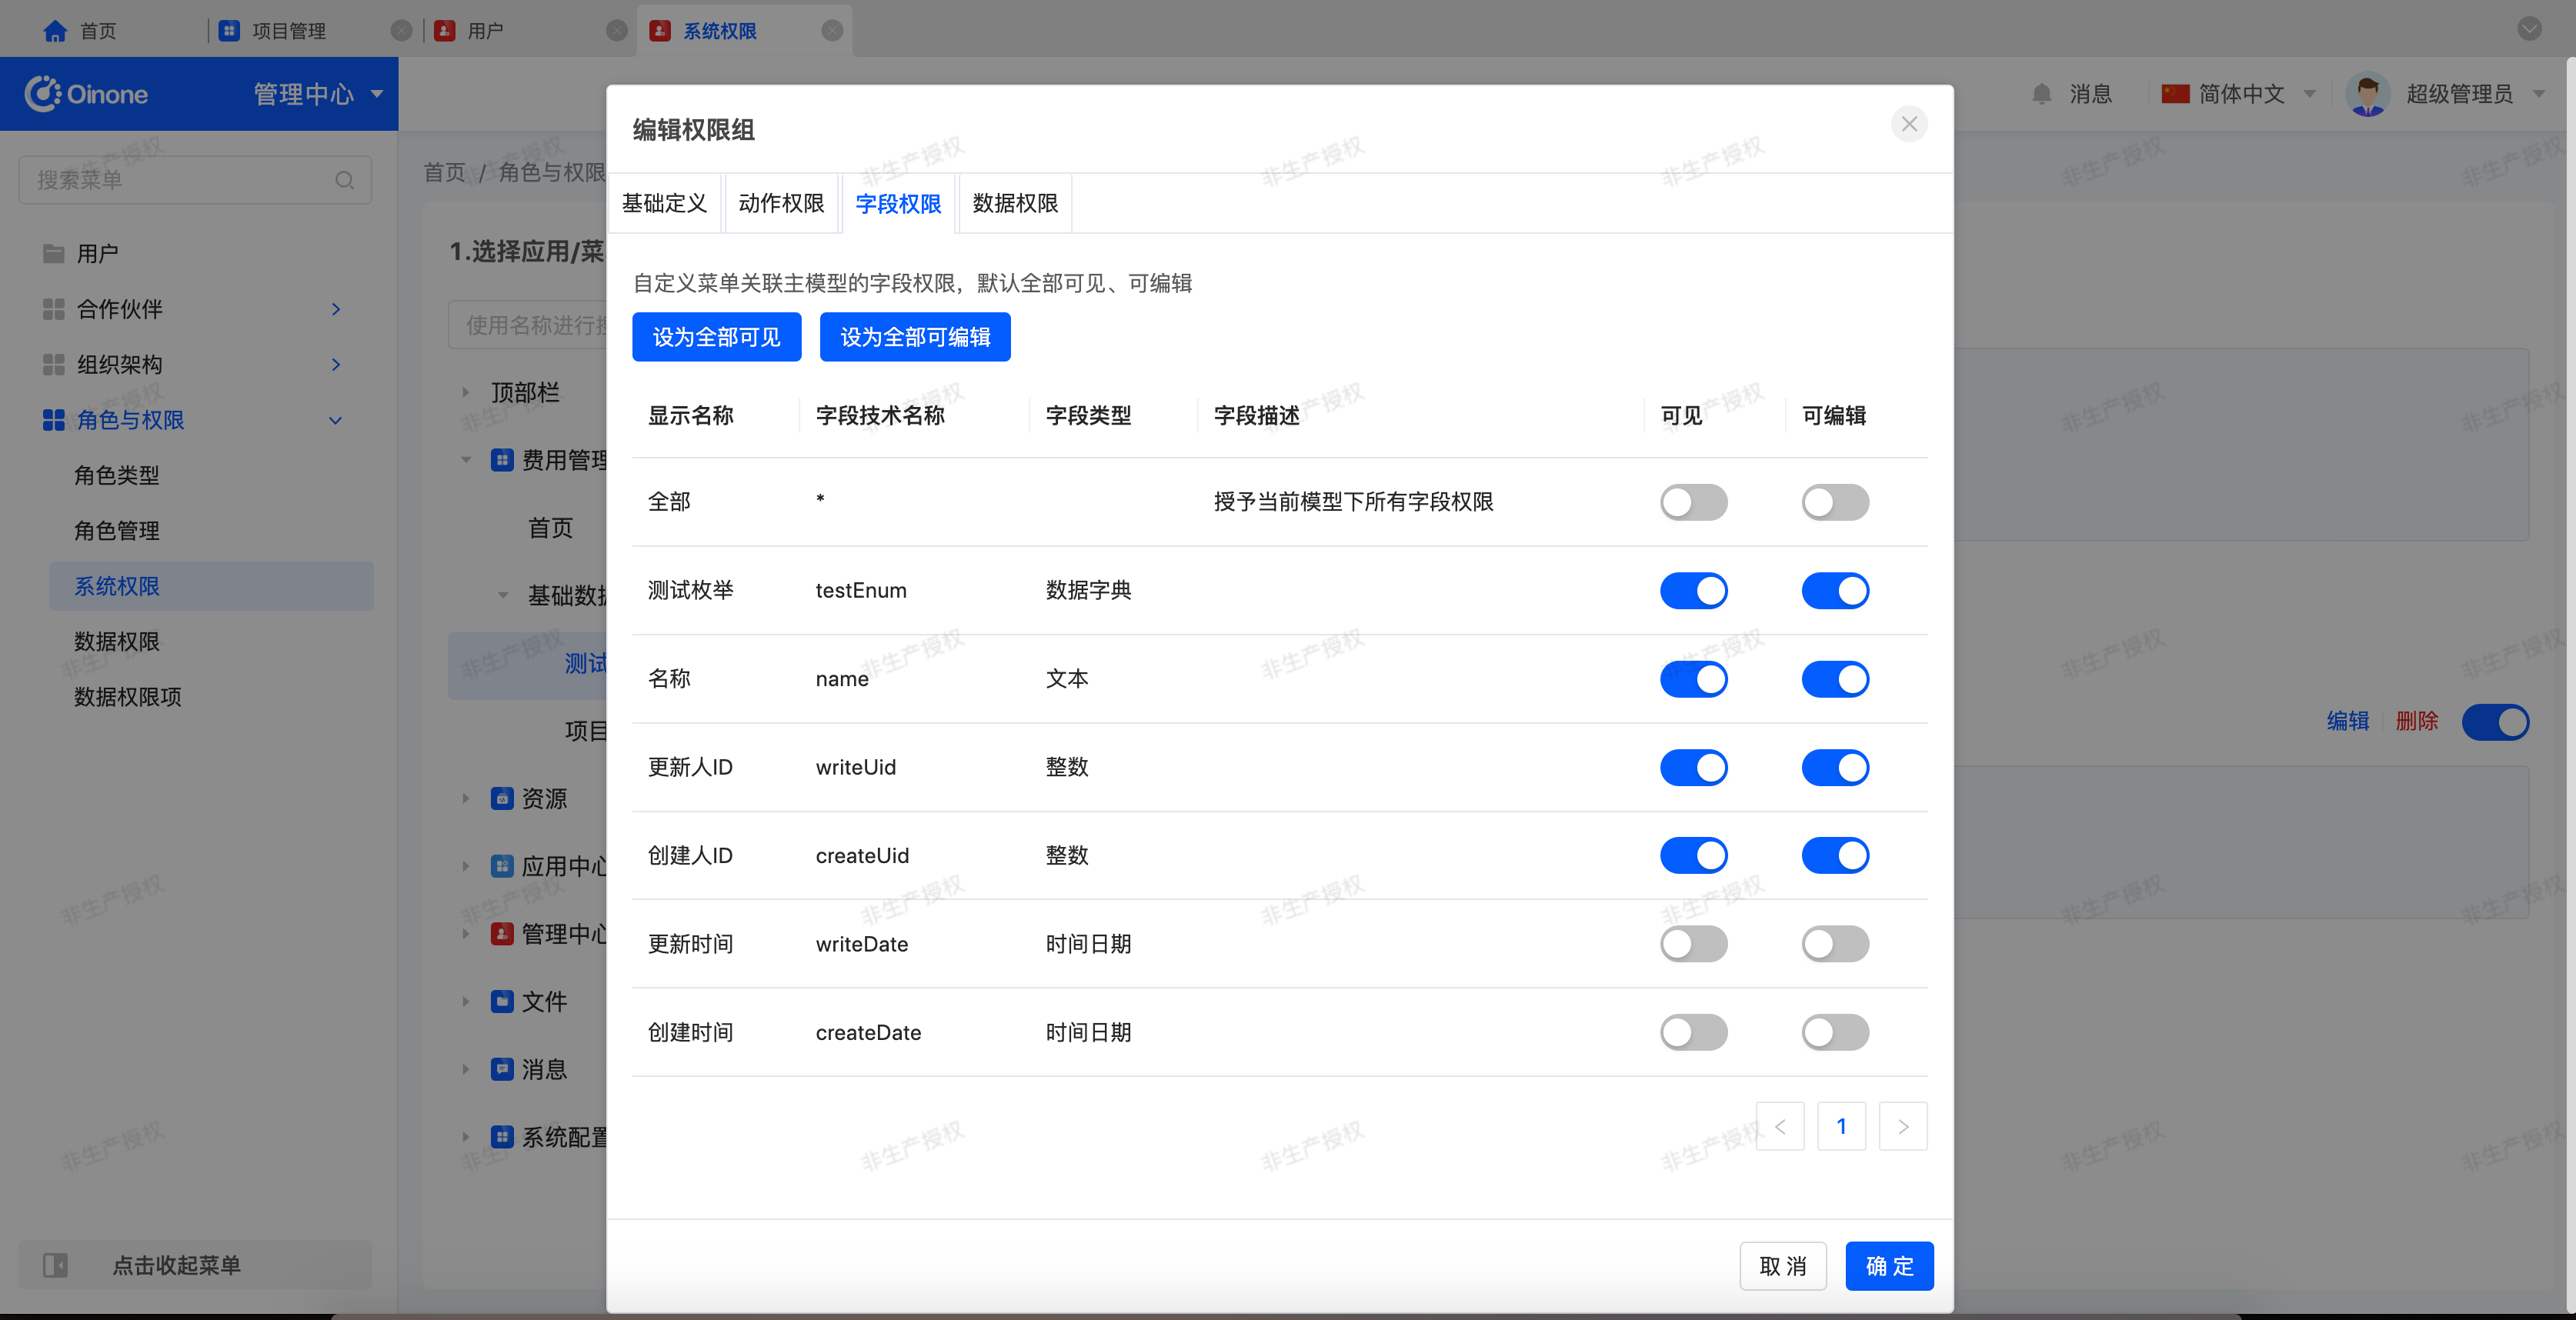This screenshot has width=2576, height=1320.
Task: Click the home icon in tab bar
Action: coord(55,31)
